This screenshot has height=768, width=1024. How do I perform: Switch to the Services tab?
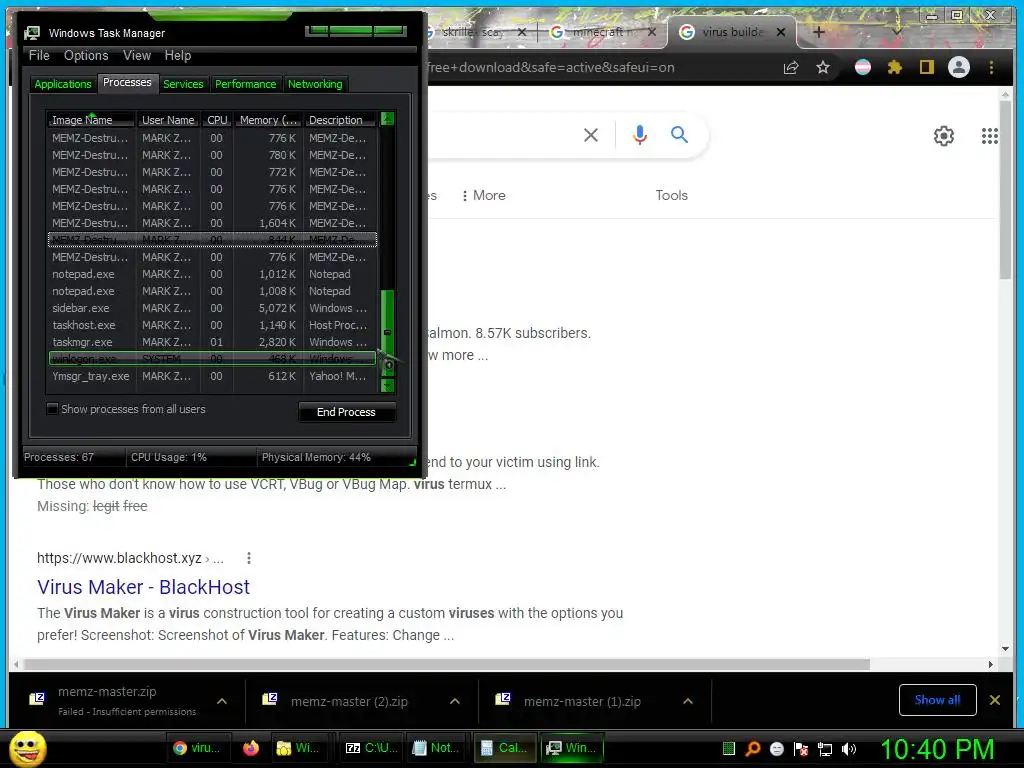click(x=183, y=84)
